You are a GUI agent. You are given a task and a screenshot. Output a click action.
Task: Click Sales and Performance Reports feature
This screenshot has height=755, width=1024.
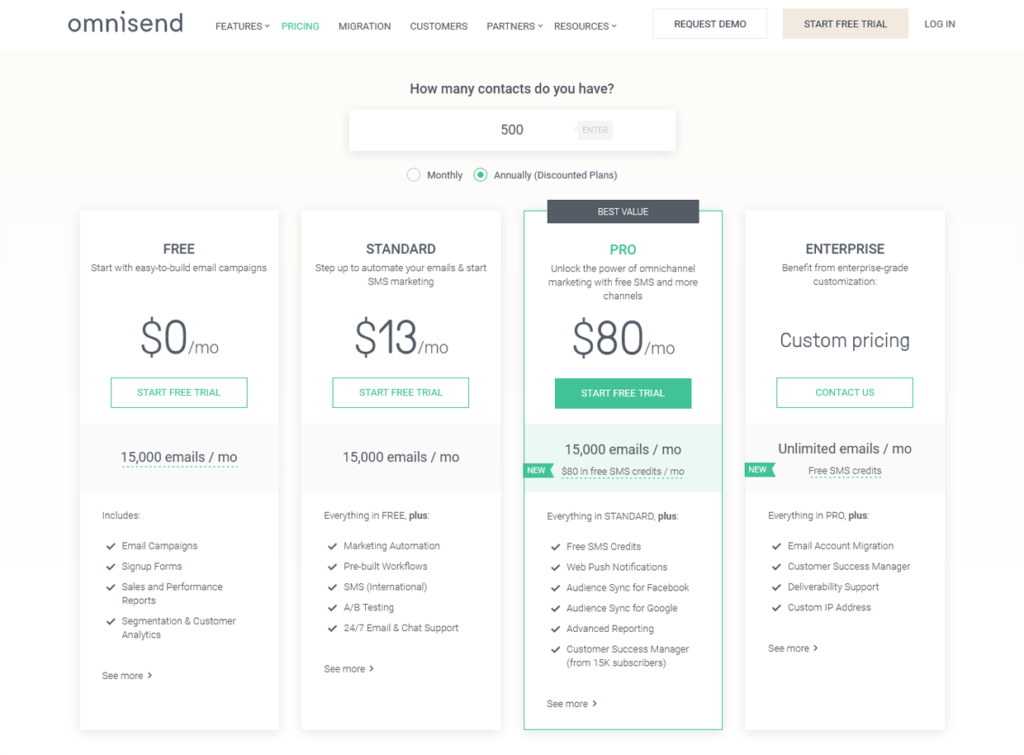tap(172, 594)
